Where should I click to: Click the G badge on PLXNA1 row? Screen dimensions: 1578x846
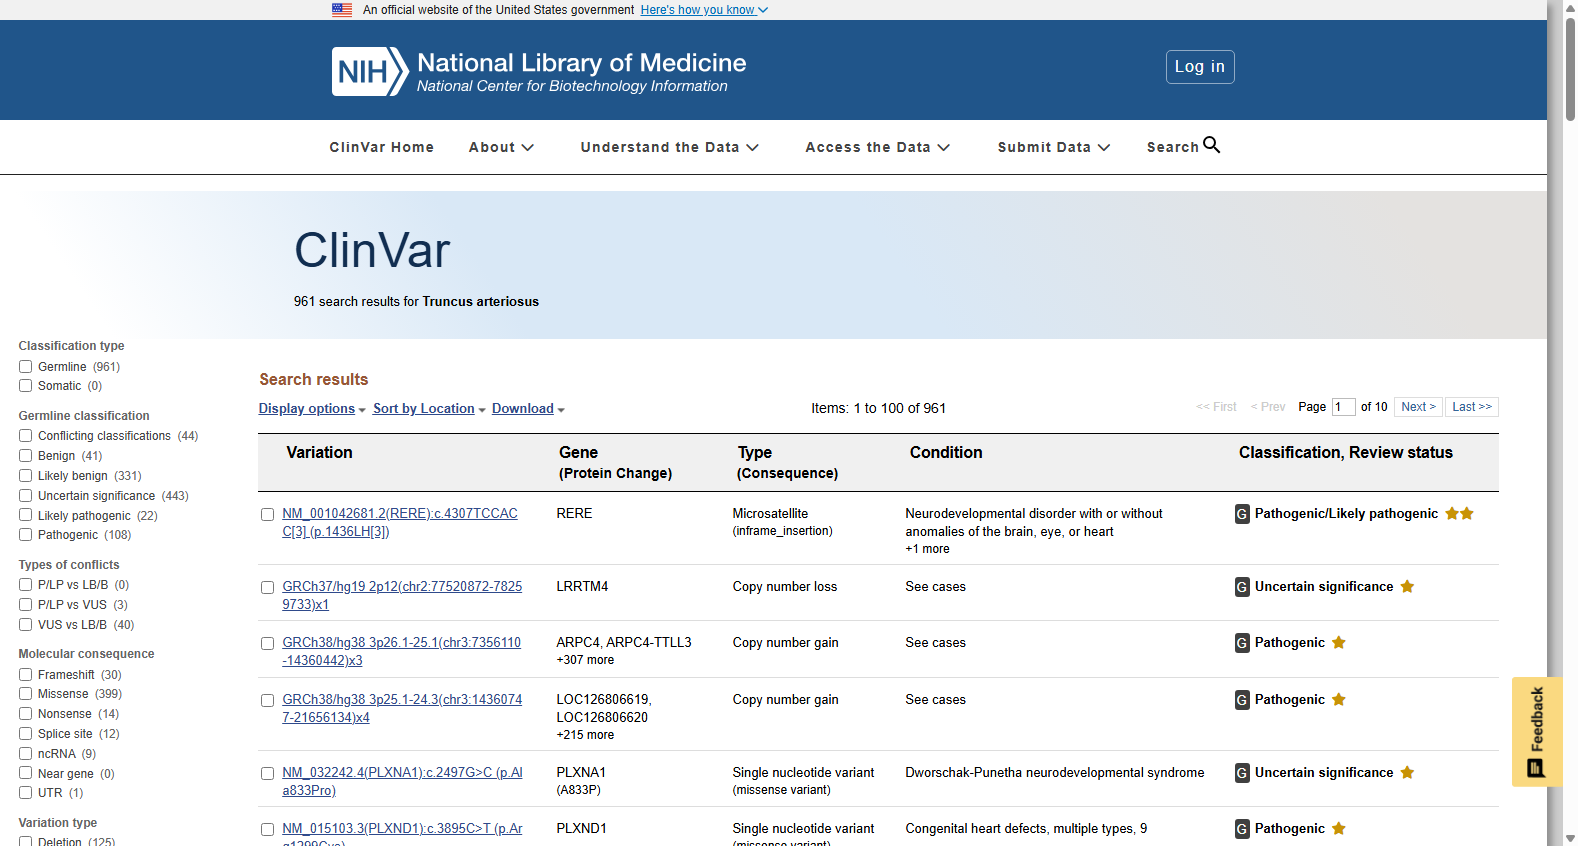[1242, 773]
